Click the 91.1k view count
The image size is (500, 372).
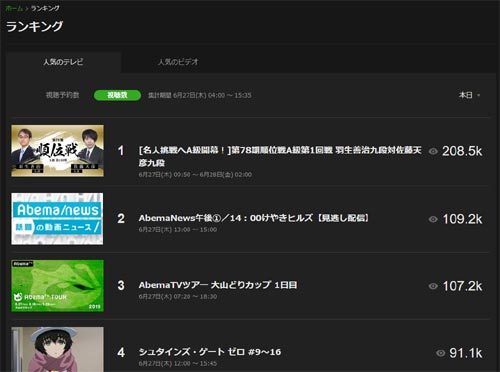[x=466, y=353]
